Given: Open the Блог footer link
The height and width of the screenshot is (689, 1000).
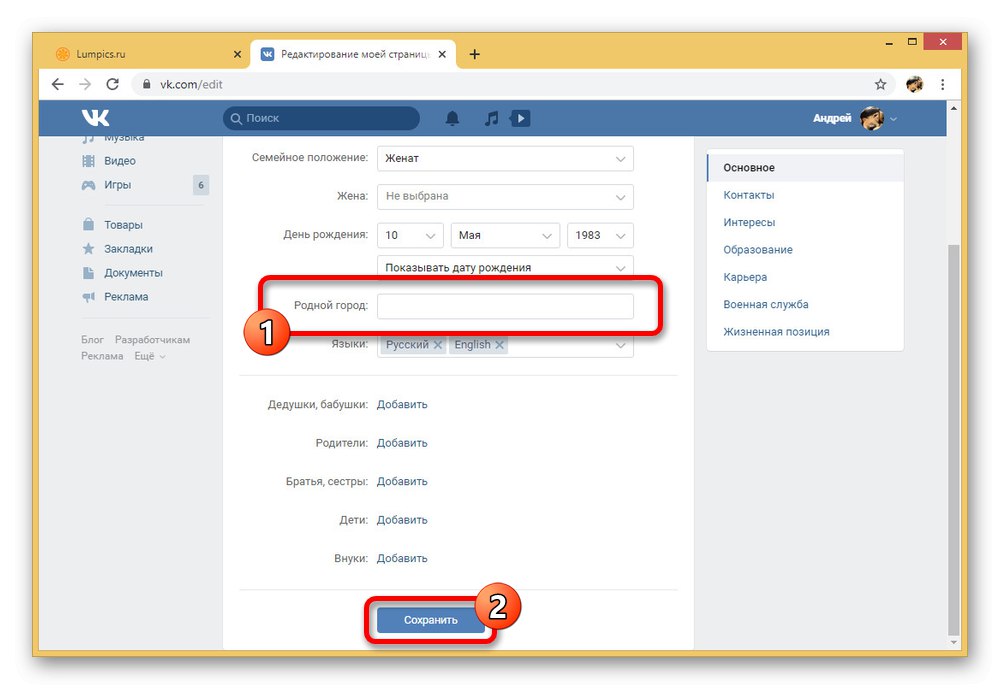Looking at the screenshot, I should point(92,340).
